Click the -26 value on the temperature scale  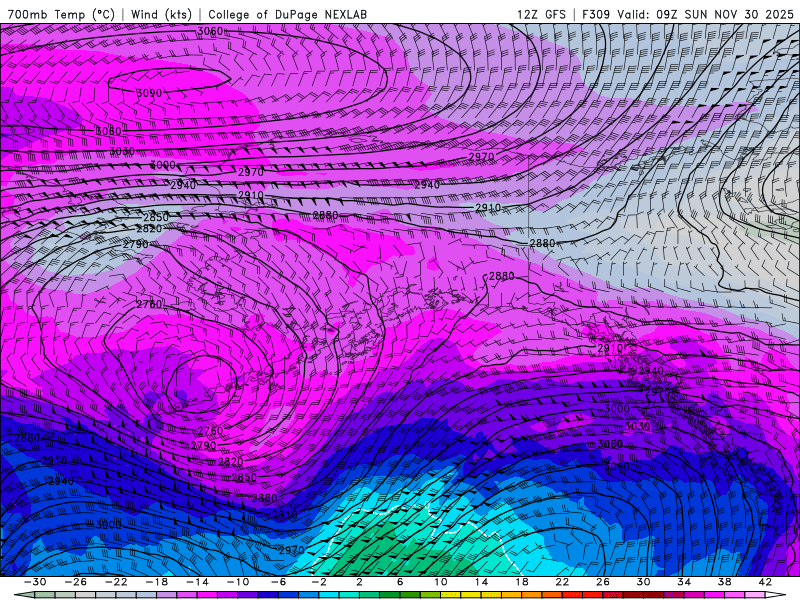click(76, 582)
